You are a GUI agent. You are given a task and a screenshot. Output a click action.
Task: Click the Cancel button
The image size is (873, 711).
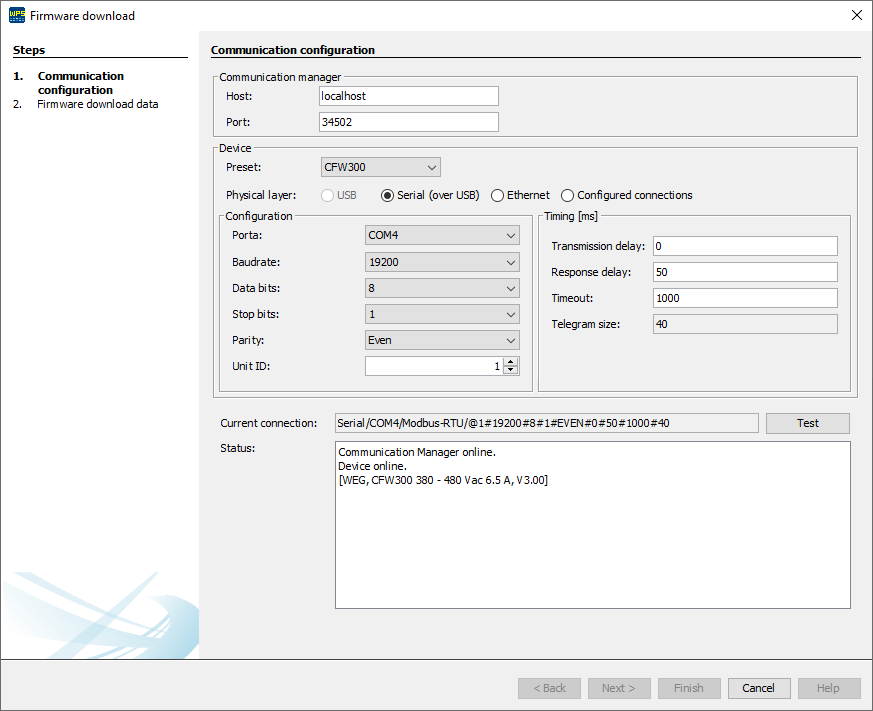pos(758,688)
